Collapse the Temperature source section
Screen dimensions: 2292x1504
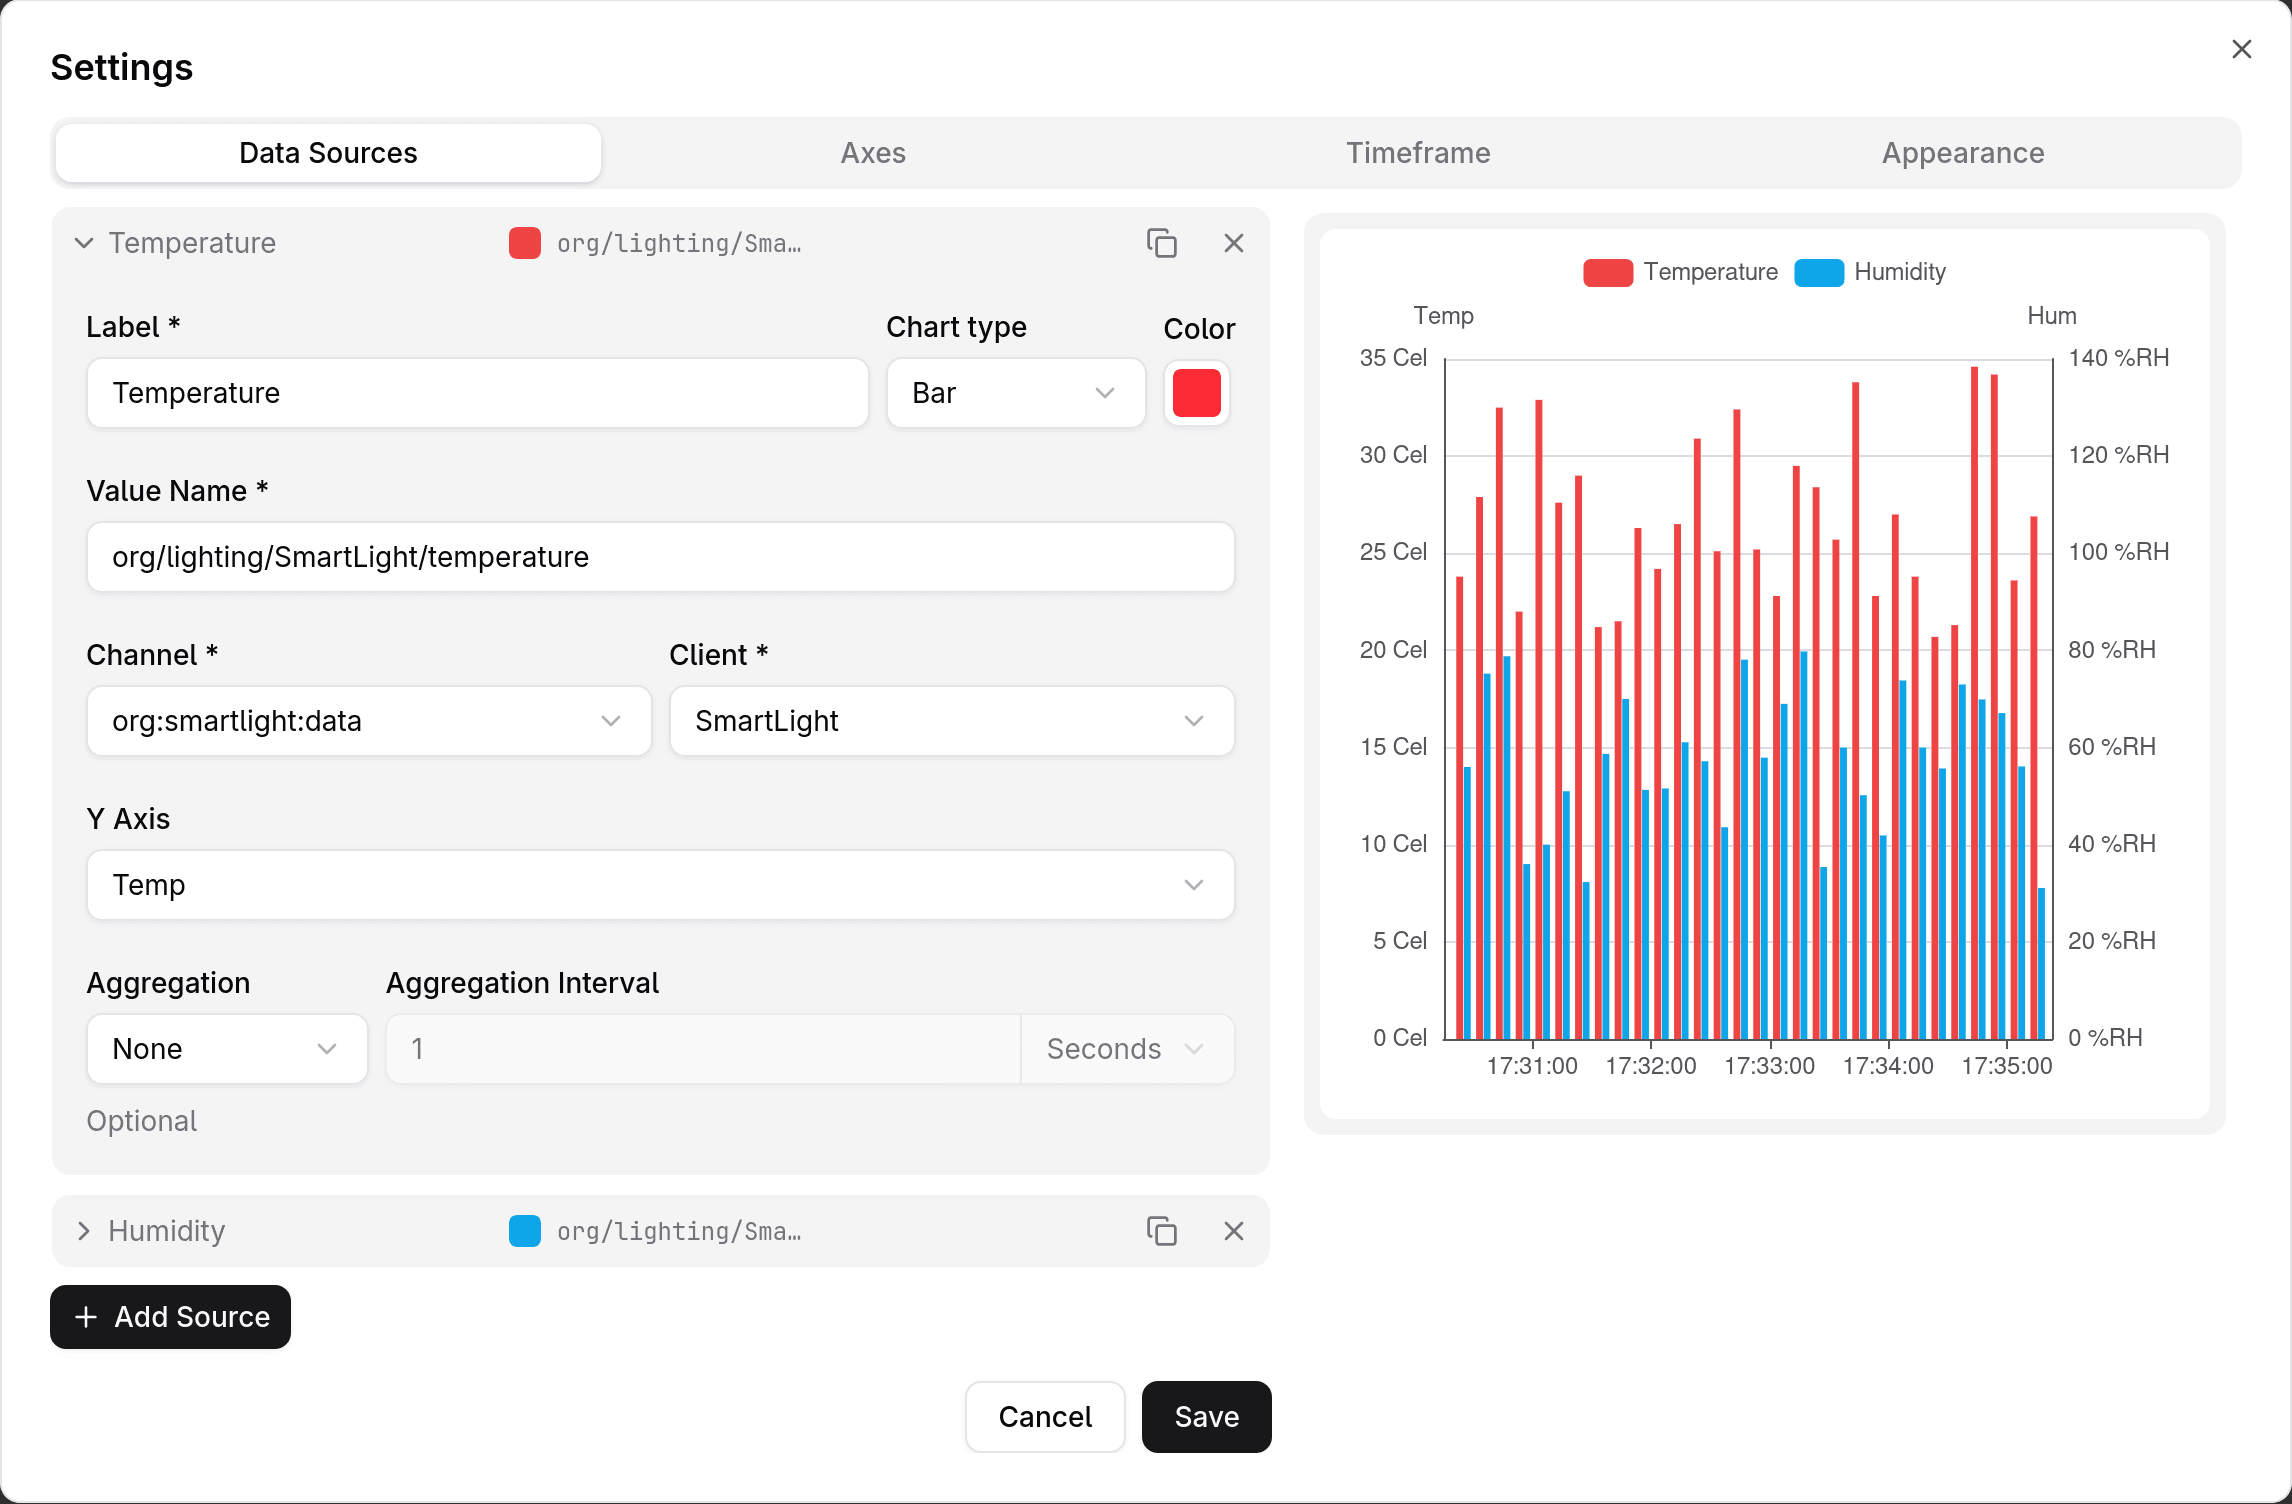(84, 243)
